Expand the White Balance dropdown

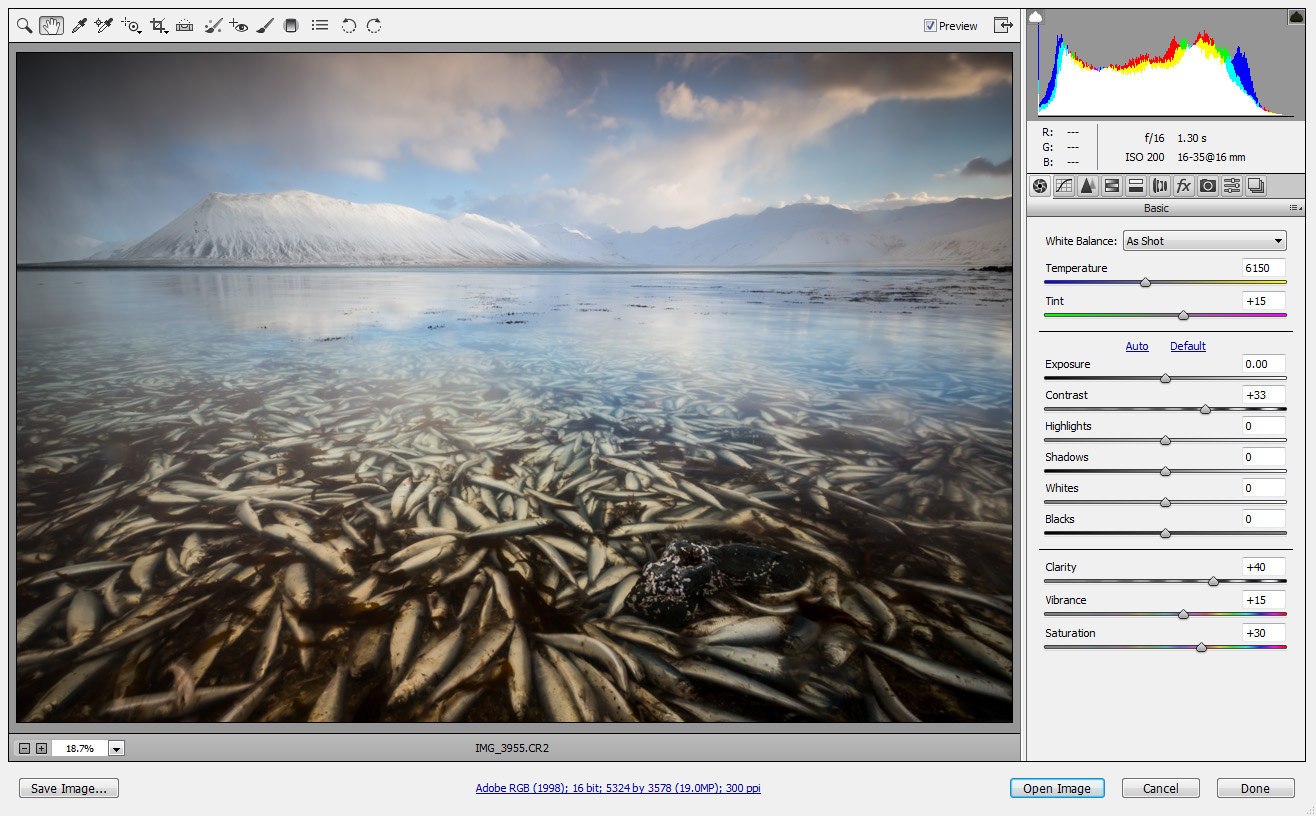pos(1204,241)
